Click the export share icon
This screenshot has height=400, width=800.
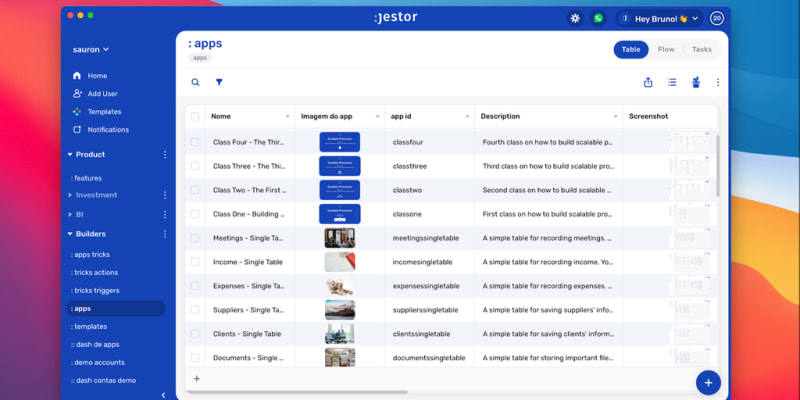click(648, 82)
